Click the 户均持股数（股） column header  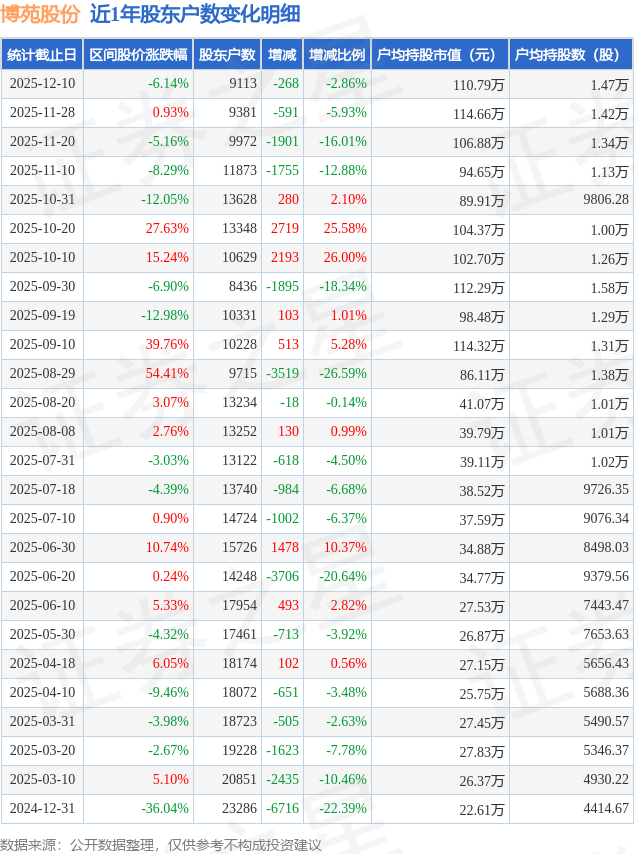570,55
